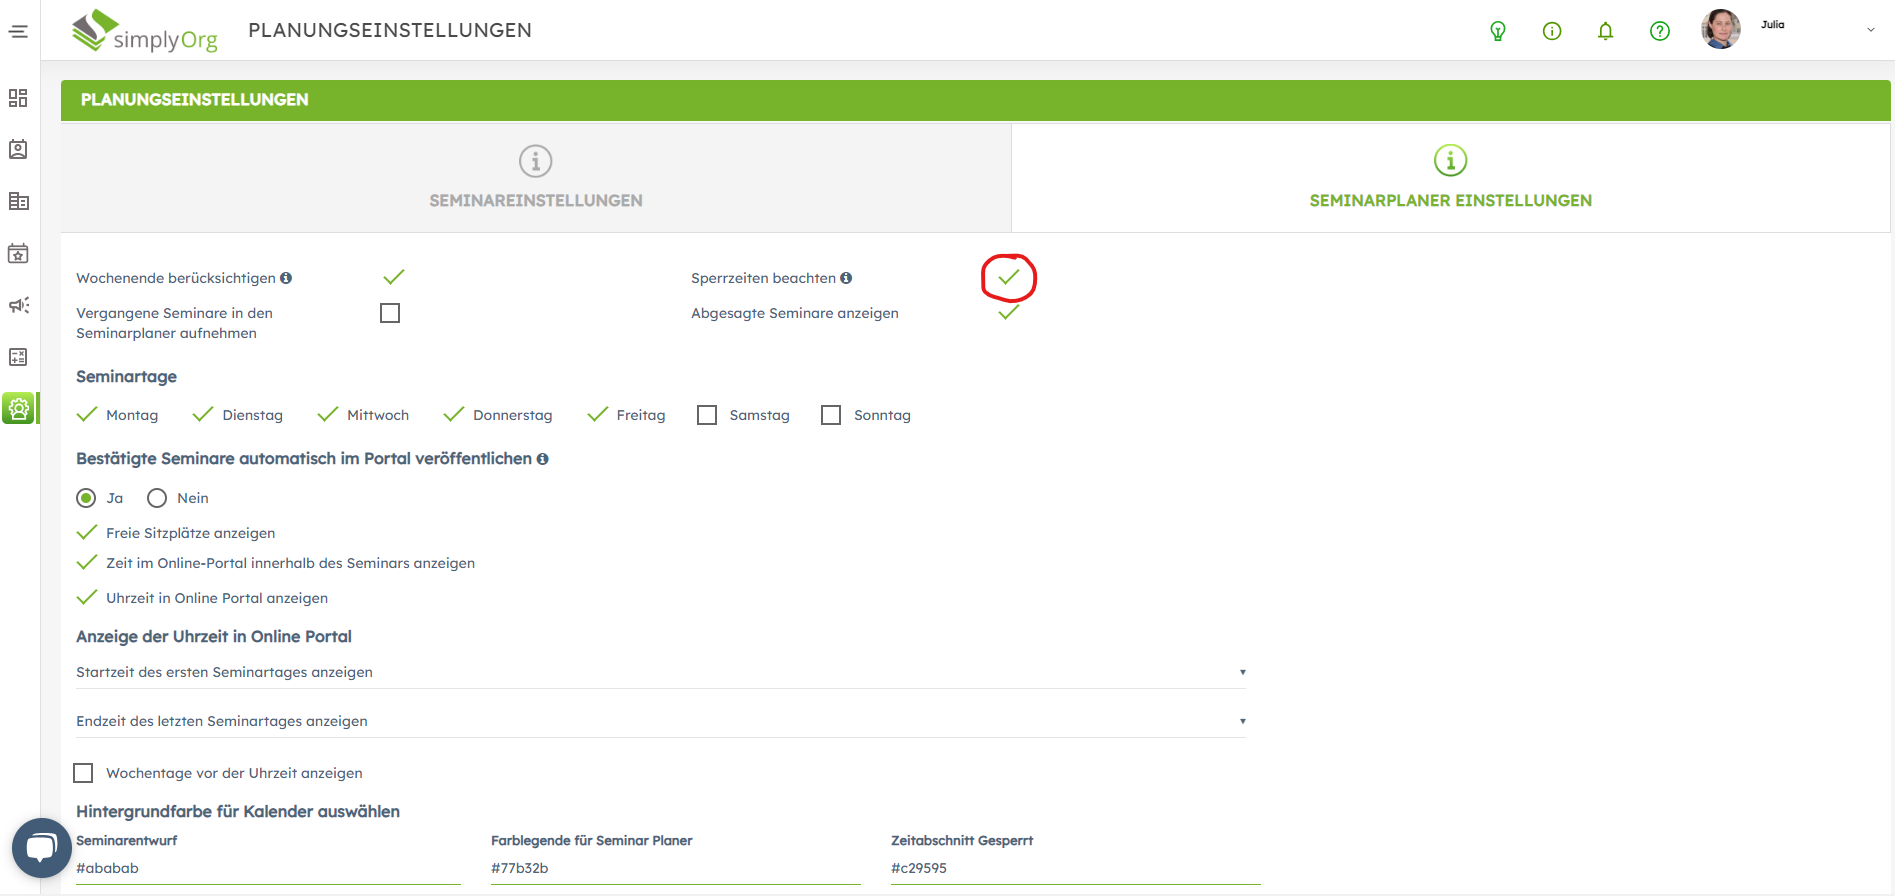Select the Nein radio button

pos(157,498)
